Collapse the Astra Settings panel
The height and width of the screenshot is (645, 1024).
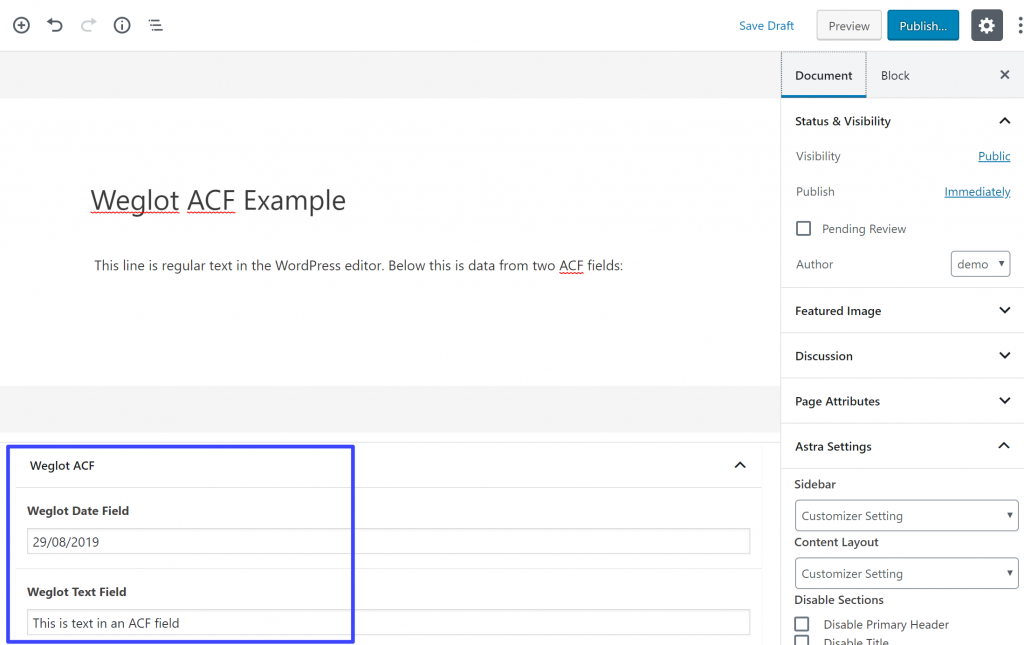tap(1004, 446)
